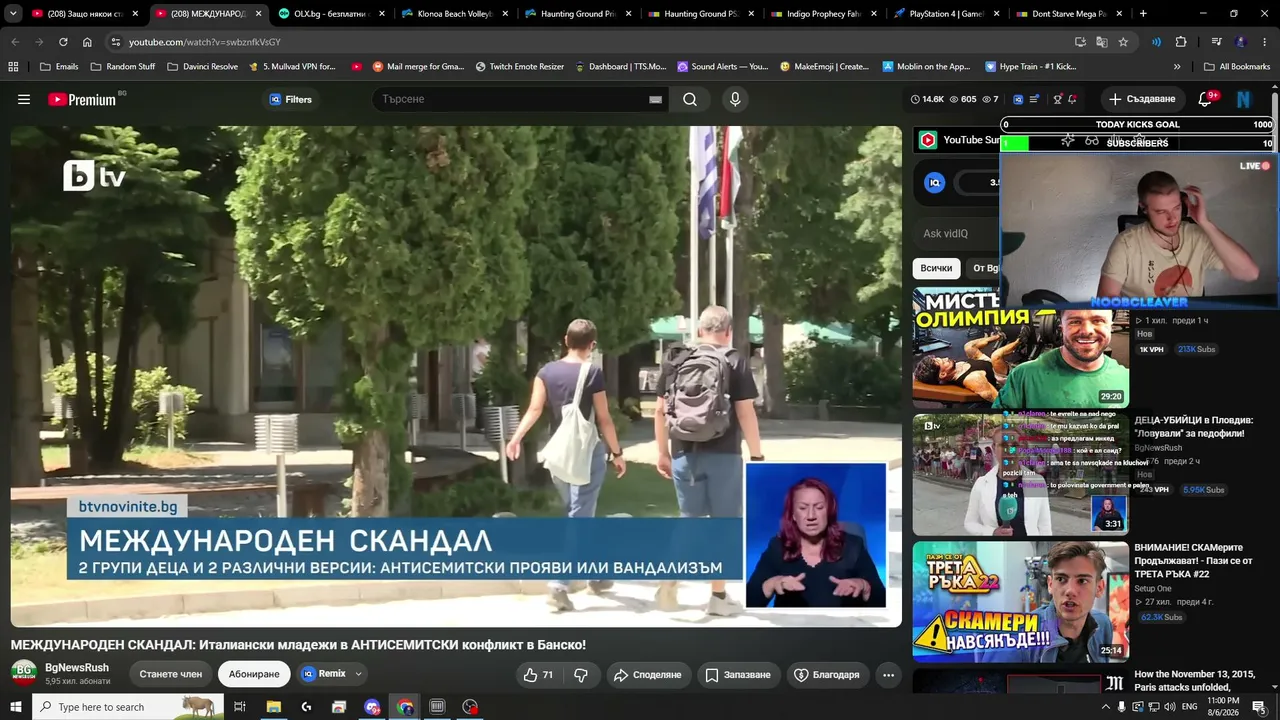Open the Windows Start menu
The height and width of the screenshot is (720, 1280).
(16, 707)
